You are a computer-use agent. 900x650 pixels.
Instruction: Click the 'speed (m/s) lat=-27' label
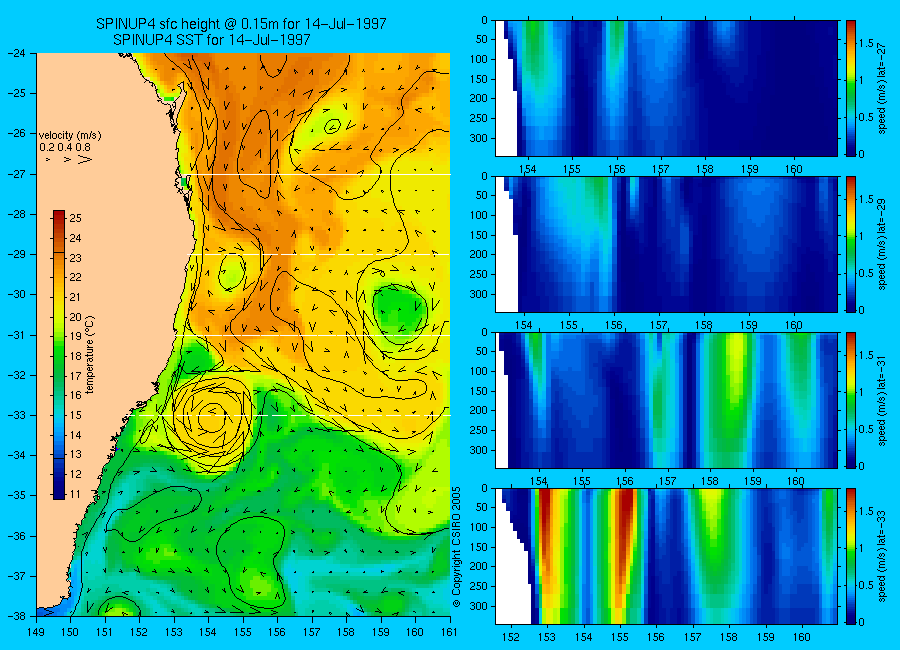[883, 88]
